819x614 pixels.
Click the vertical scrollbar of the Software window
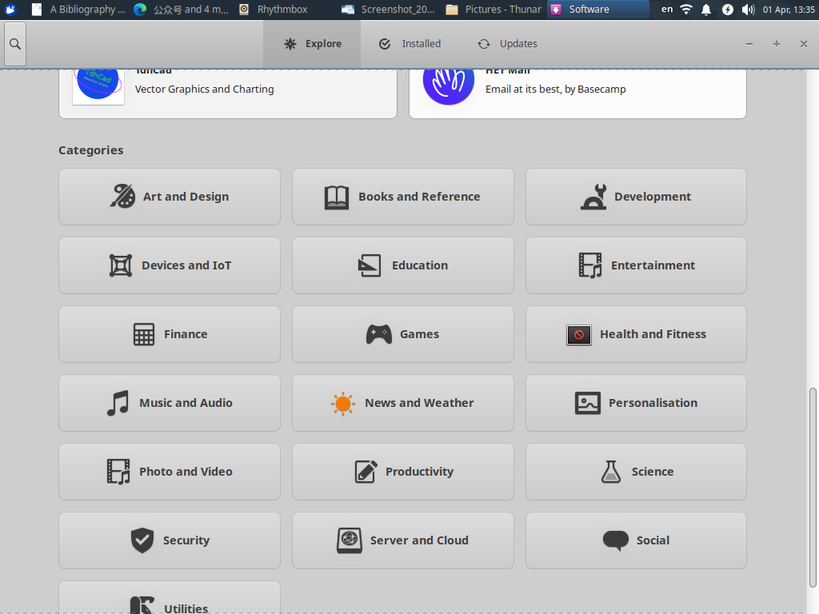coord(812,487)
